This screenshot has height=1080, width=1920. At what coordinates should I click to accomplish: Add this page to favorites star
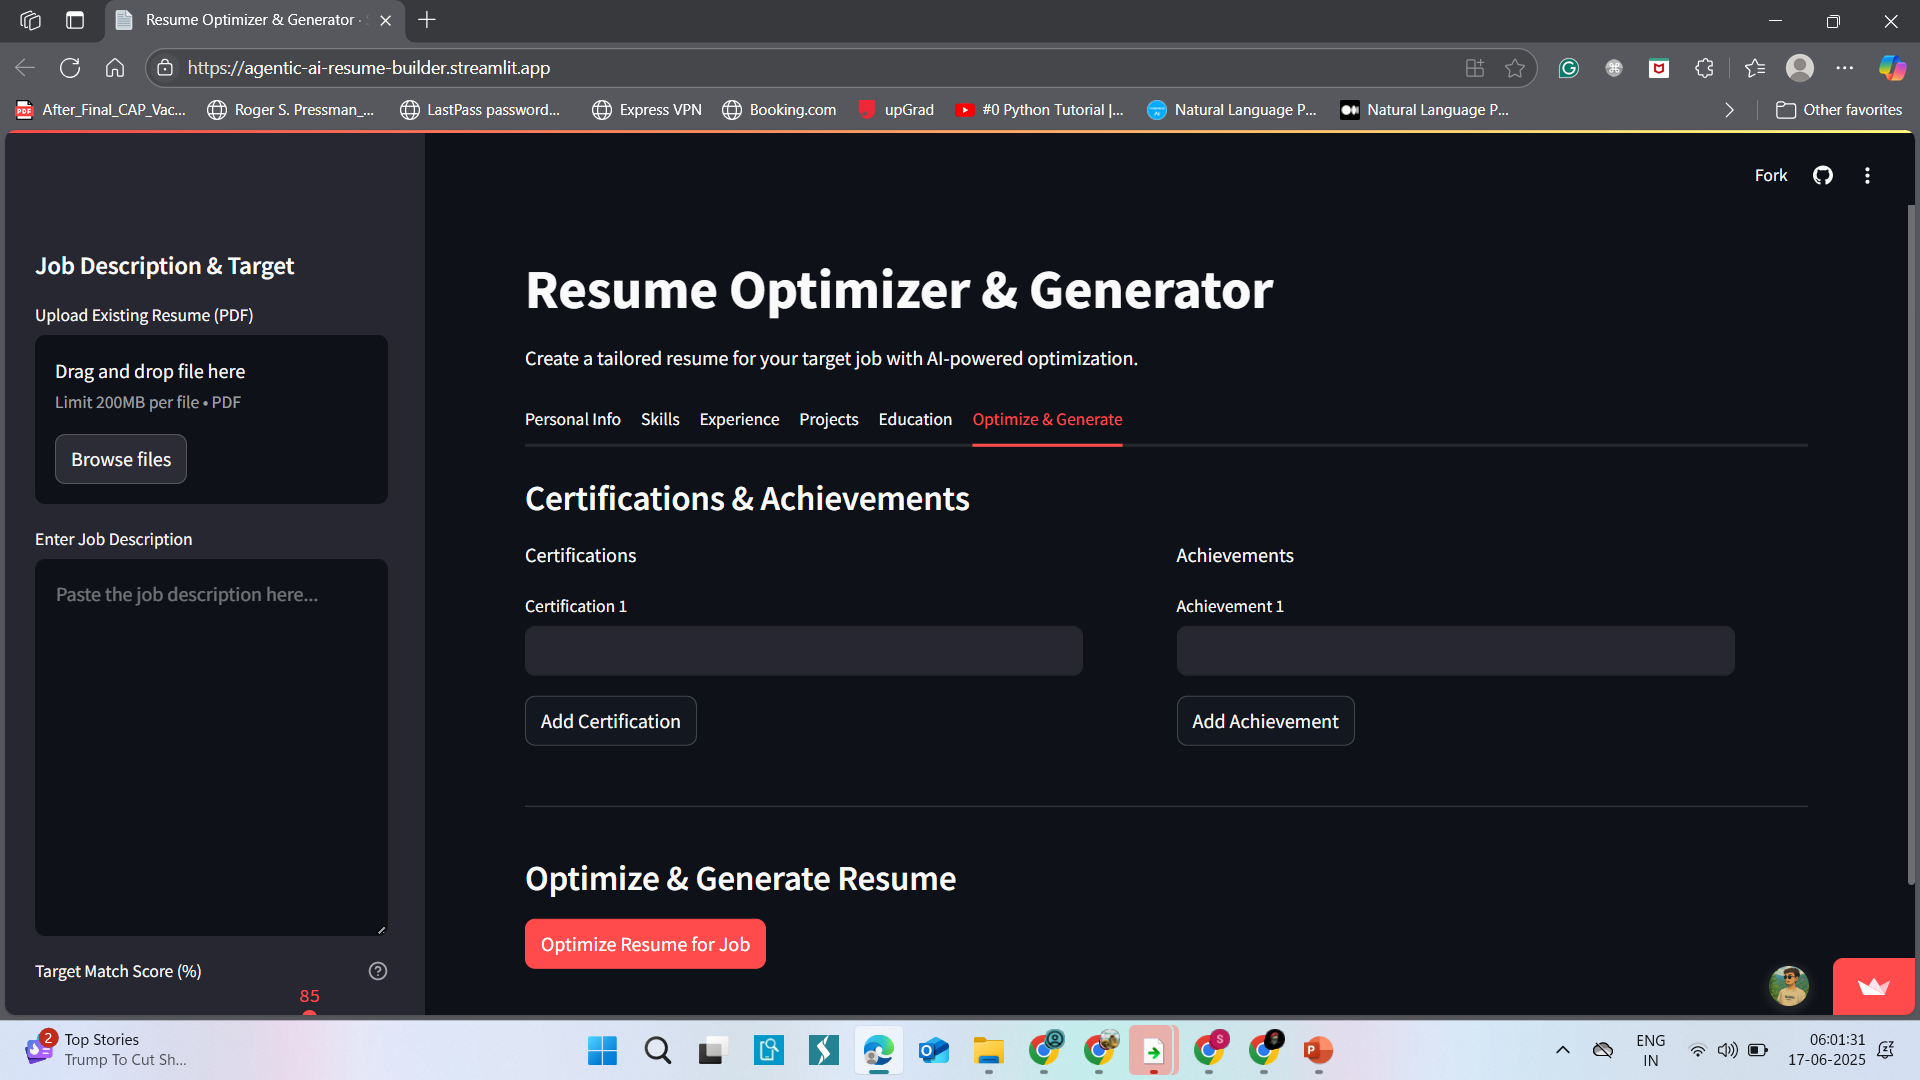click(1515, 68)
